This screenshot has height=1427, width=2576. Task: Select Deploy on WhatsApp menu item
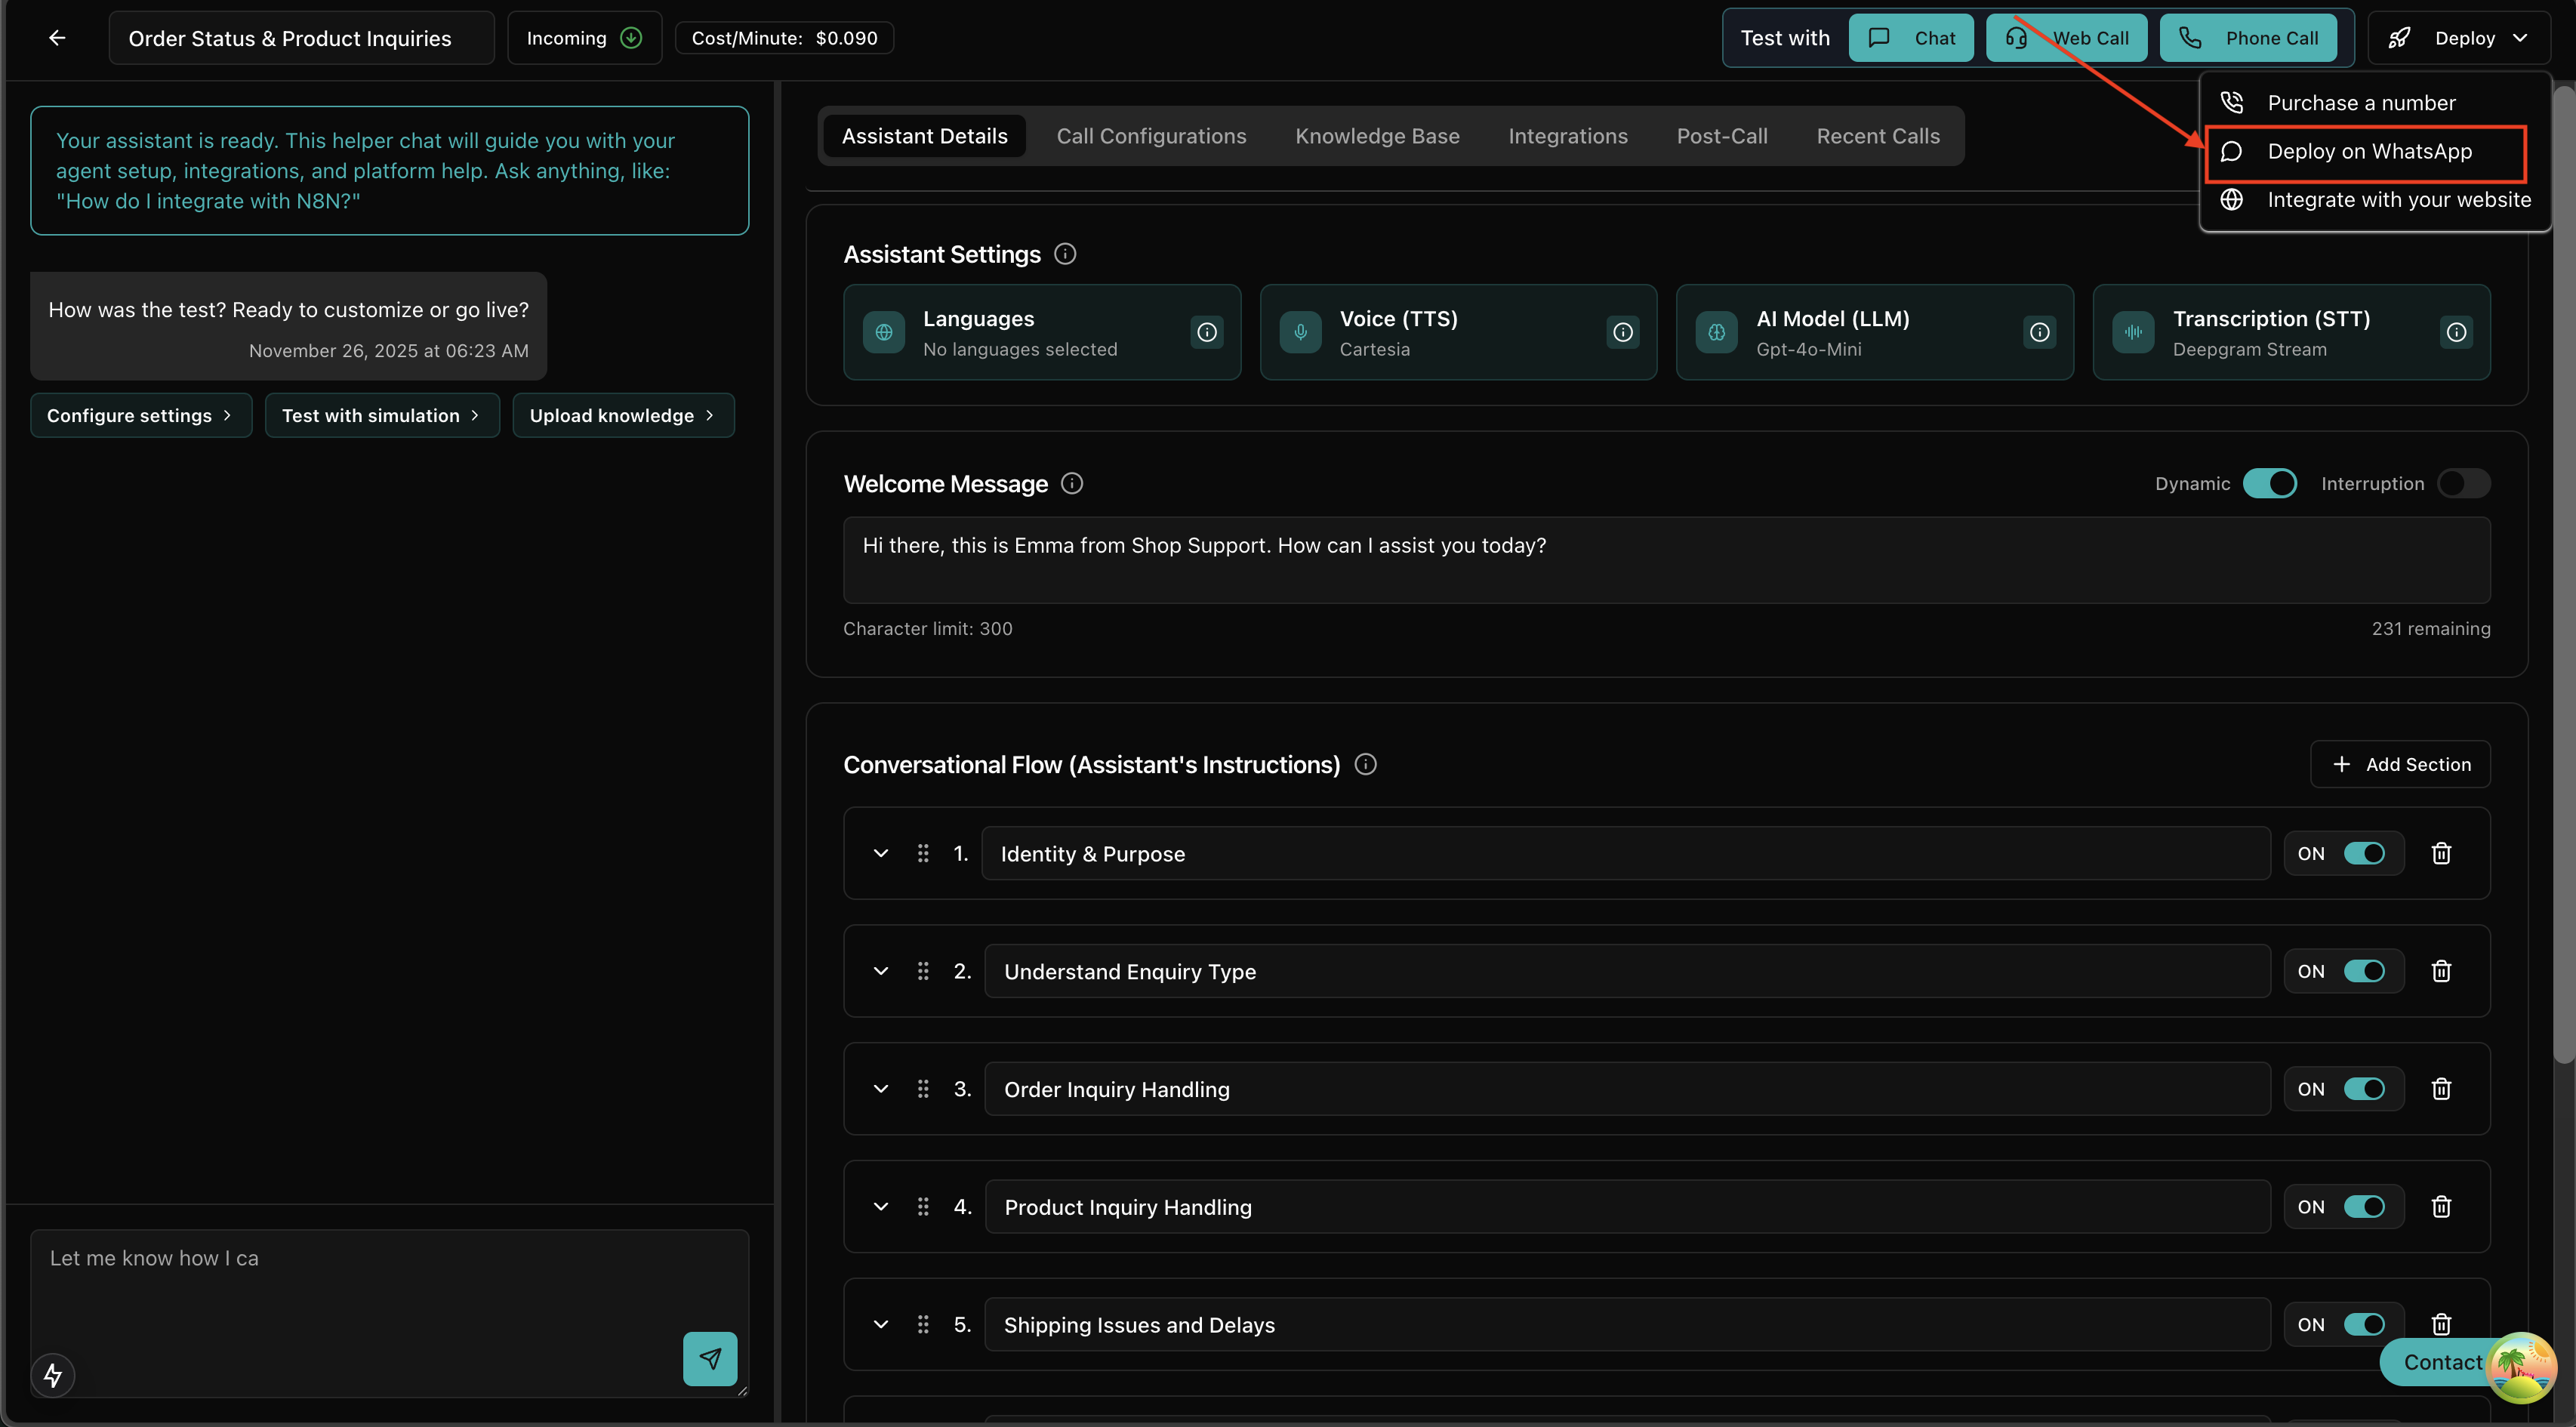[2368, 152]
